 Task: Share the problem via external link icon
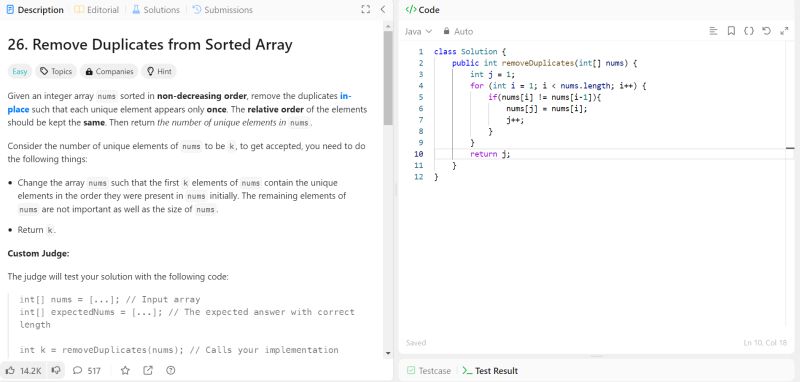(148, 371)
